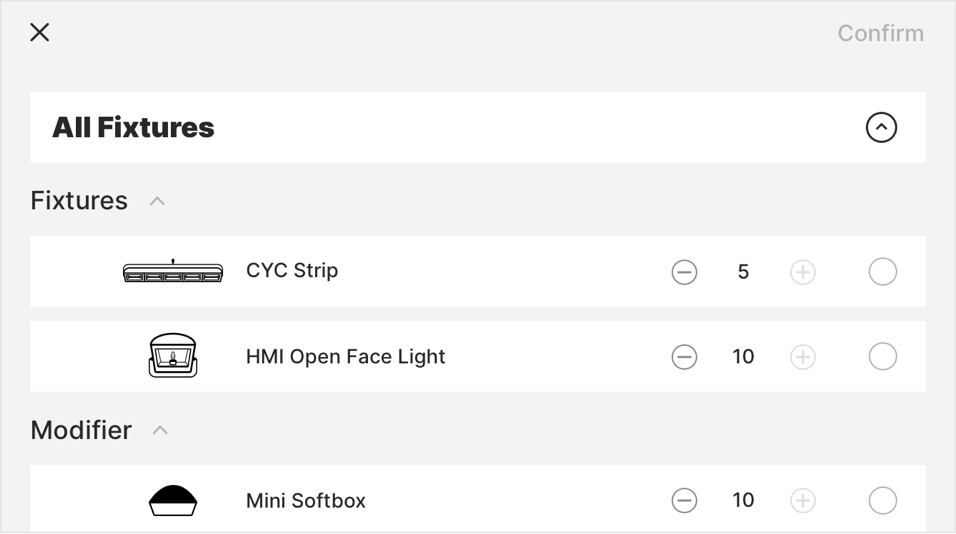Collapse the All Fixtures panel

pyautogui.click(x=881, y=128)
